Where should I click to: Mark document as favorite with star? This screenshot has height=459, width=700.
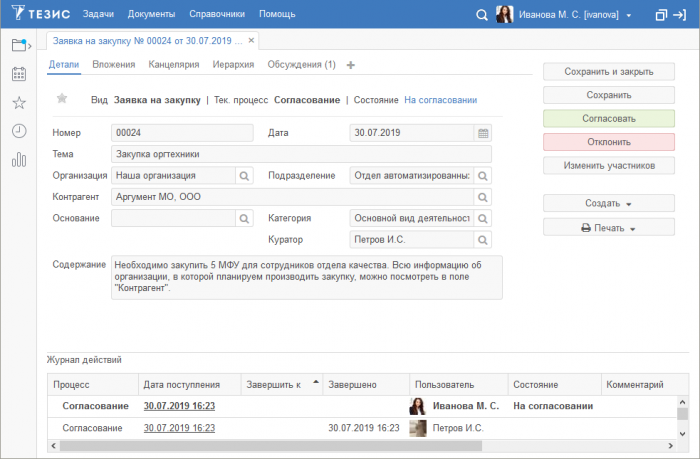click(x=62, y=99)
